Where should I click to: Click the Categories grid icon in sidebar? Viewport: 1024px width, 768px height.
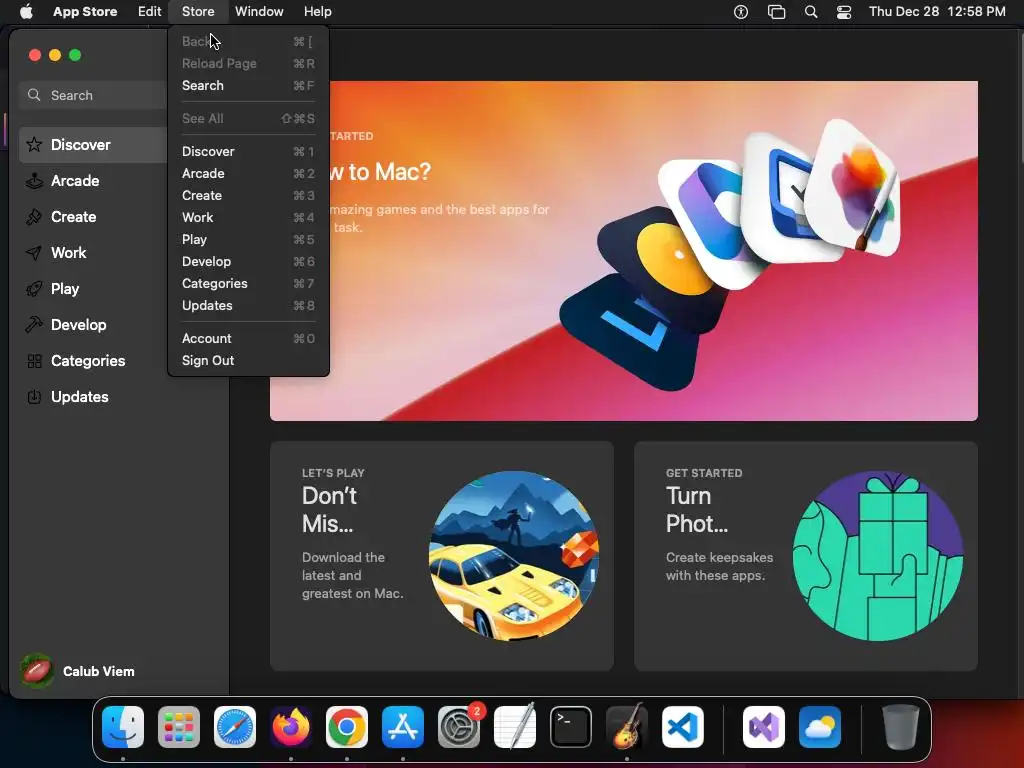click(x=34, y=360)
